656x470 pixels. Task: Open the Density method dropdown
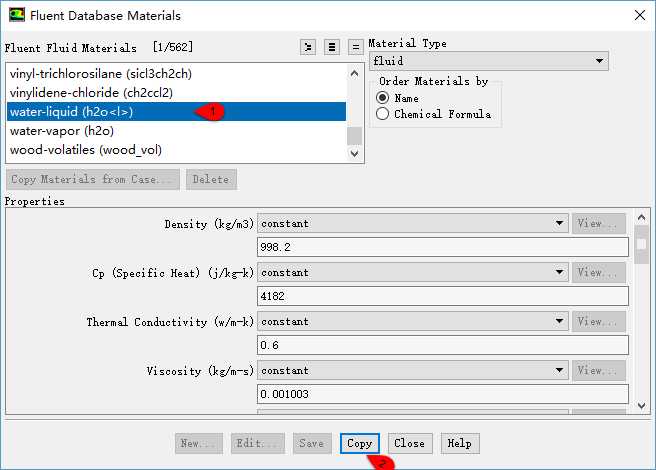413,223
